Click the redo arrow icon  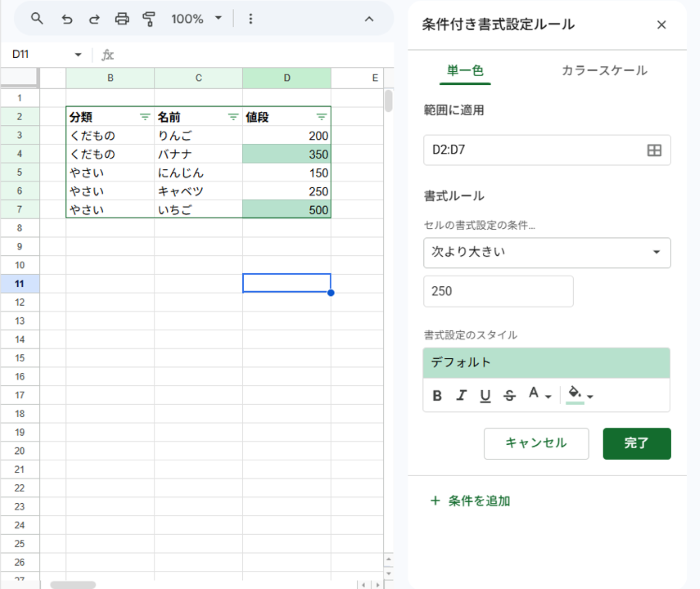(94, 19)
